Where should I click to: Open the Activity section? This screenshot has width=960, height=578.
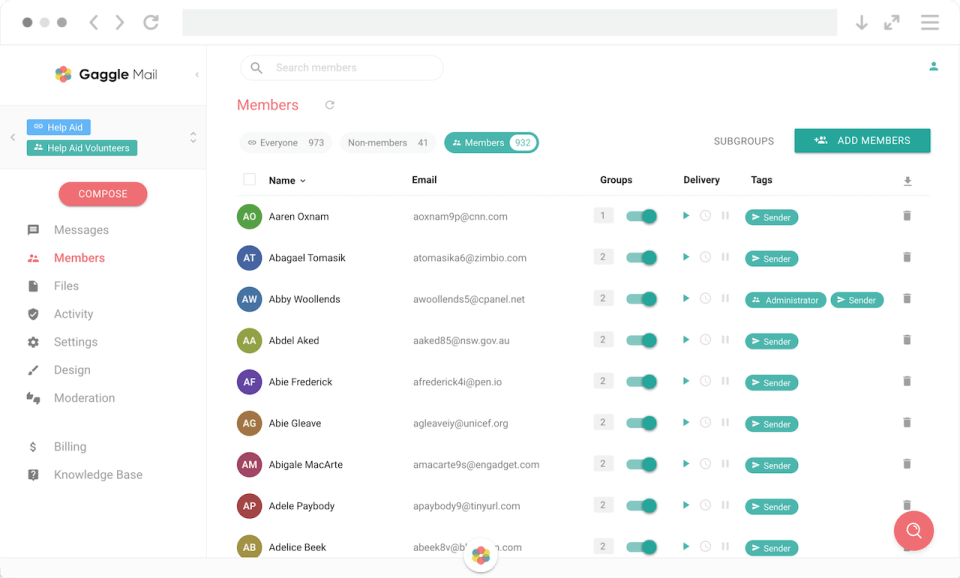(79, 313)
